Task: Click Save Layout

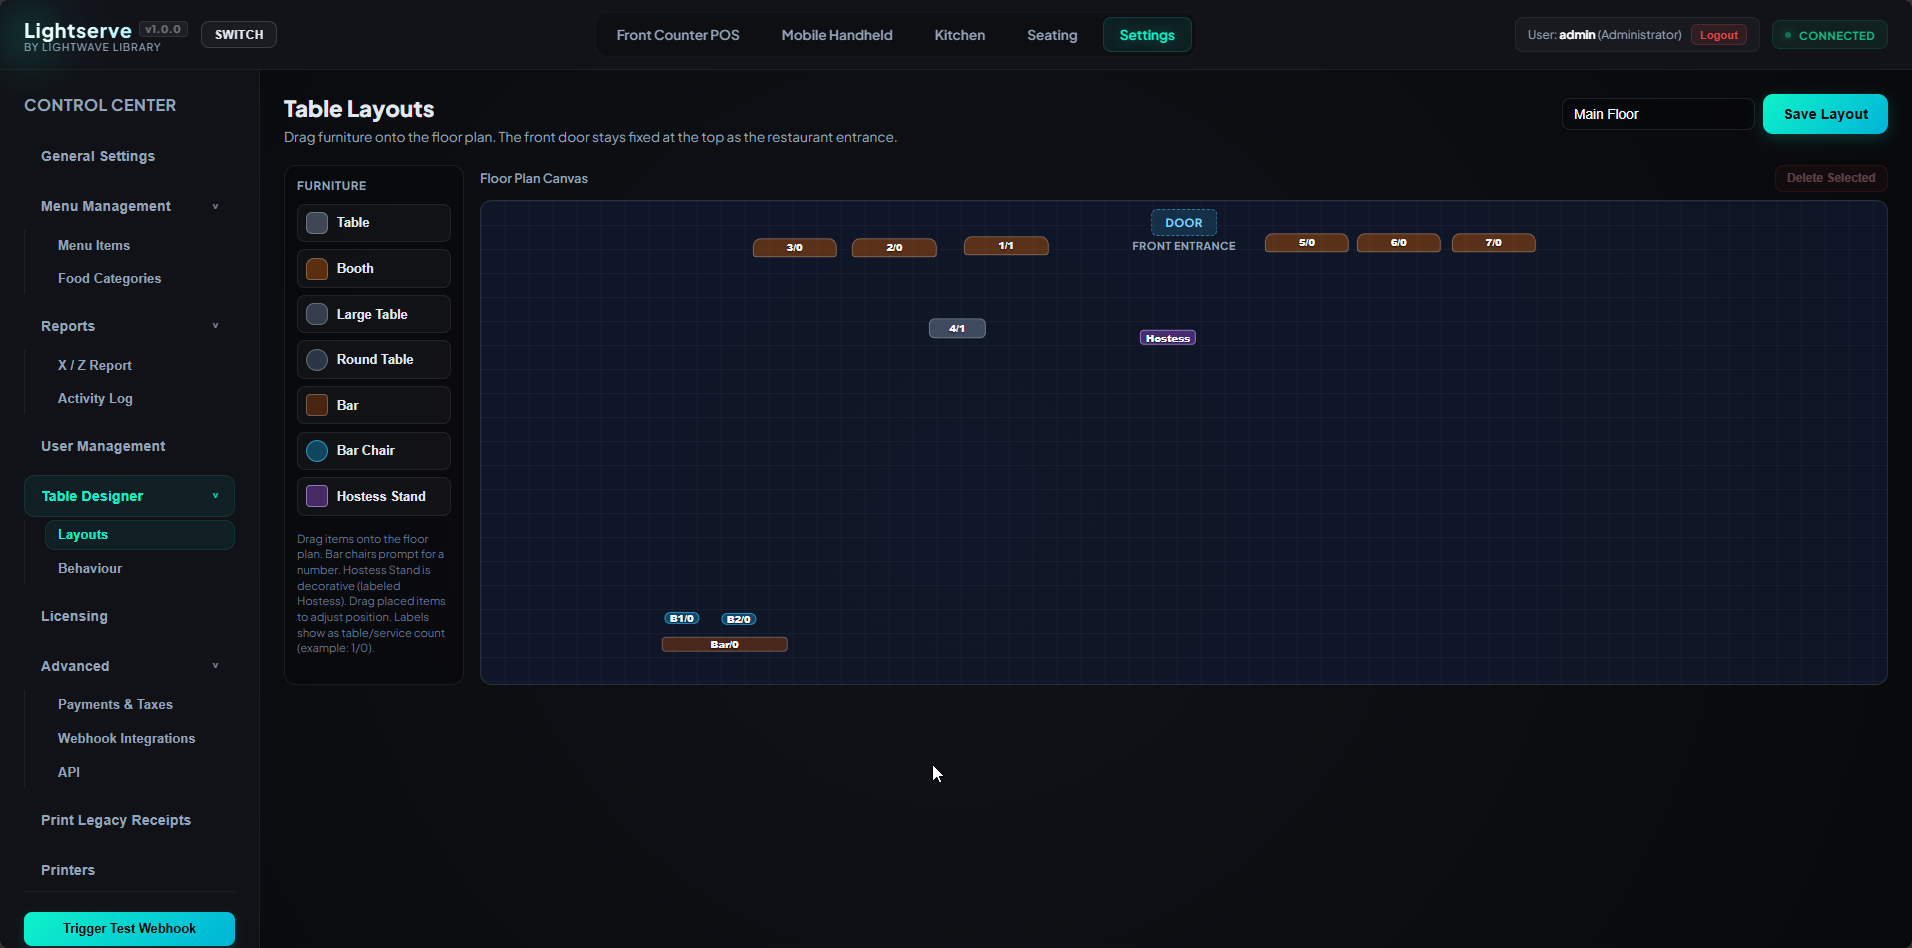Action: 1825,114
